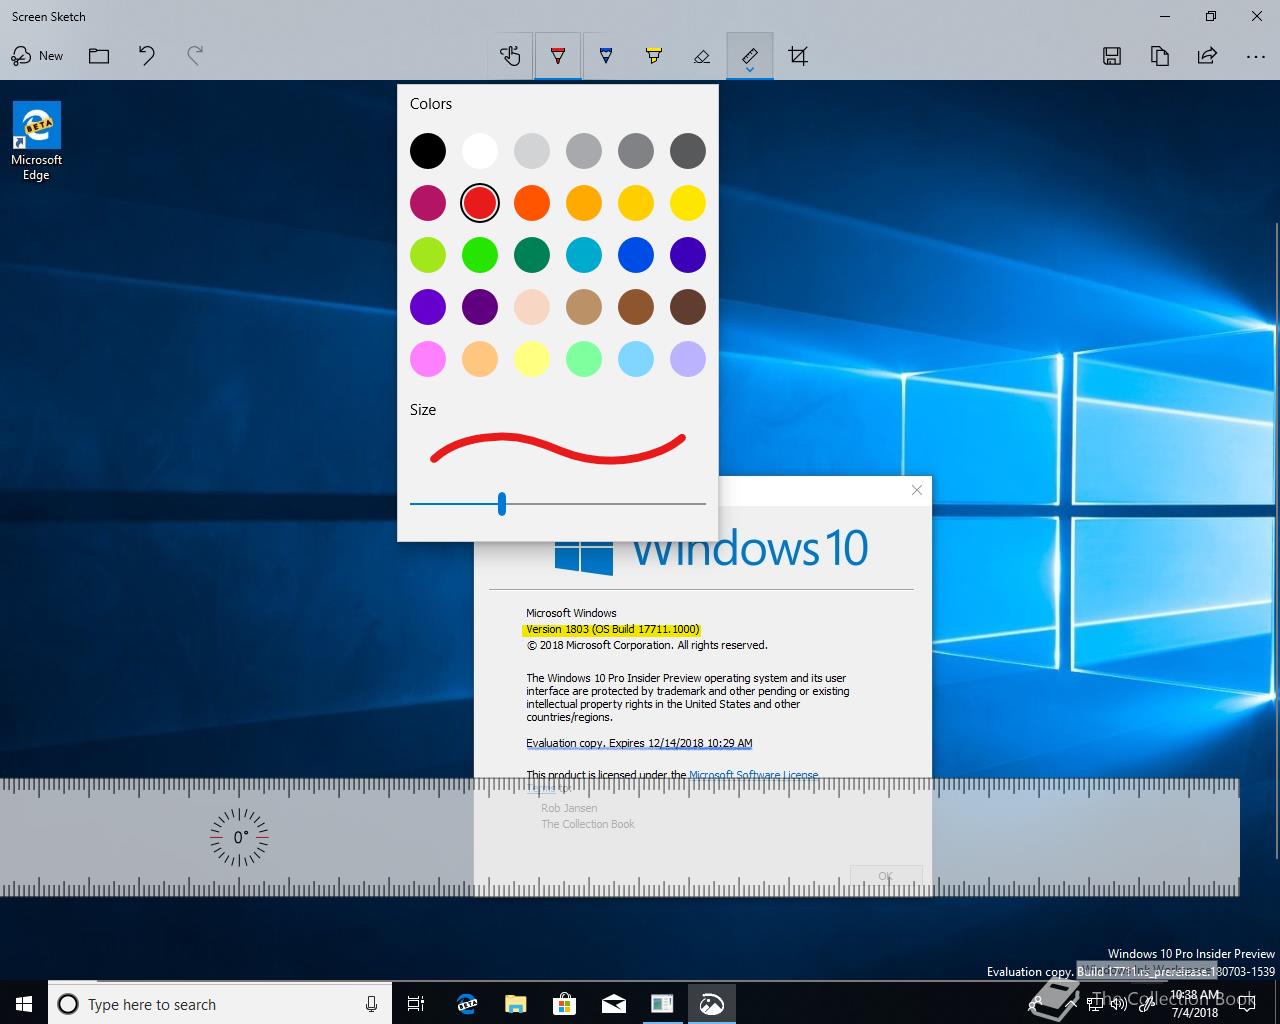The height and width of the screenshot is (1024, 1280).
Task: Open Task View on the taskbar
Action: click(x=416, y=1004)
